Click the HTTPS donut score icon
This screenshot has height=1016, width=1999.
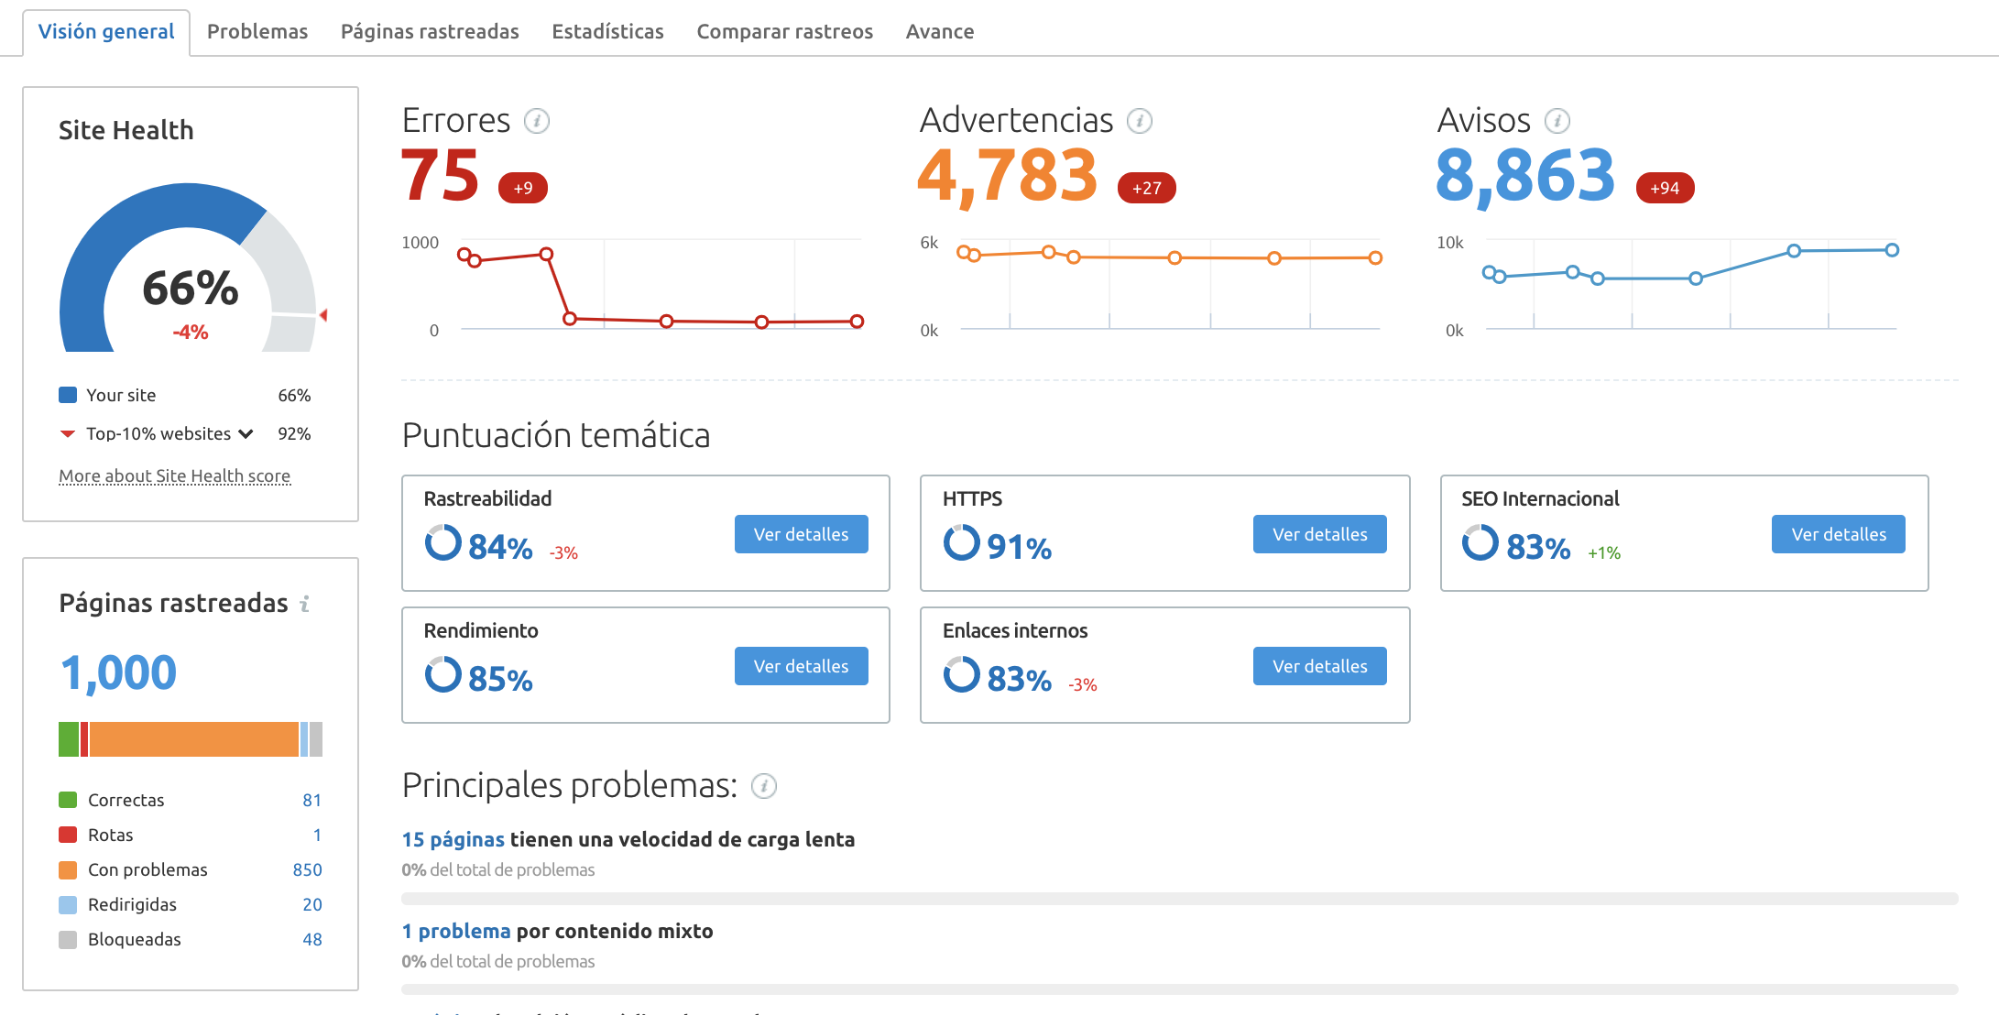(x=962, y=543)
